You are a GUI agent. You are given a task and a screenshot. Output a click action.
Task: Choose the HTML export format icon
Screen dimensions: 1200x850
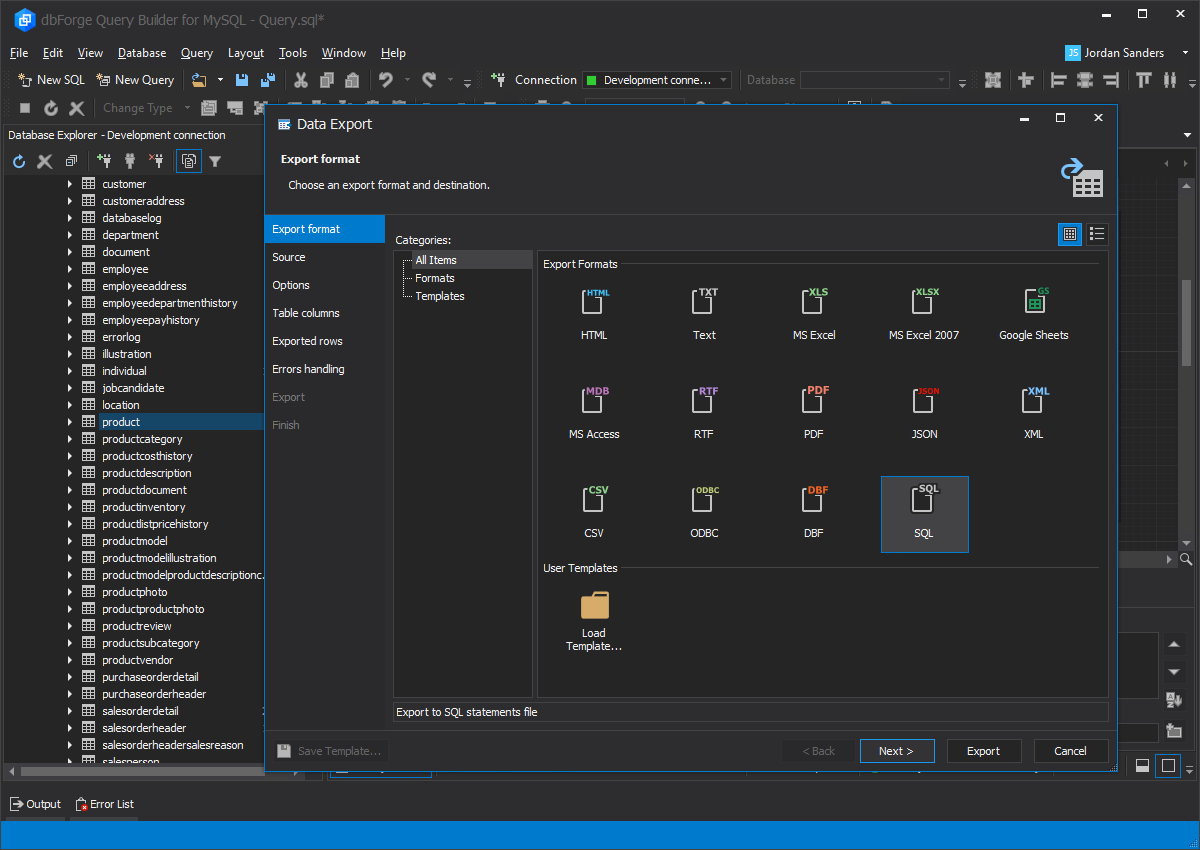594,303
